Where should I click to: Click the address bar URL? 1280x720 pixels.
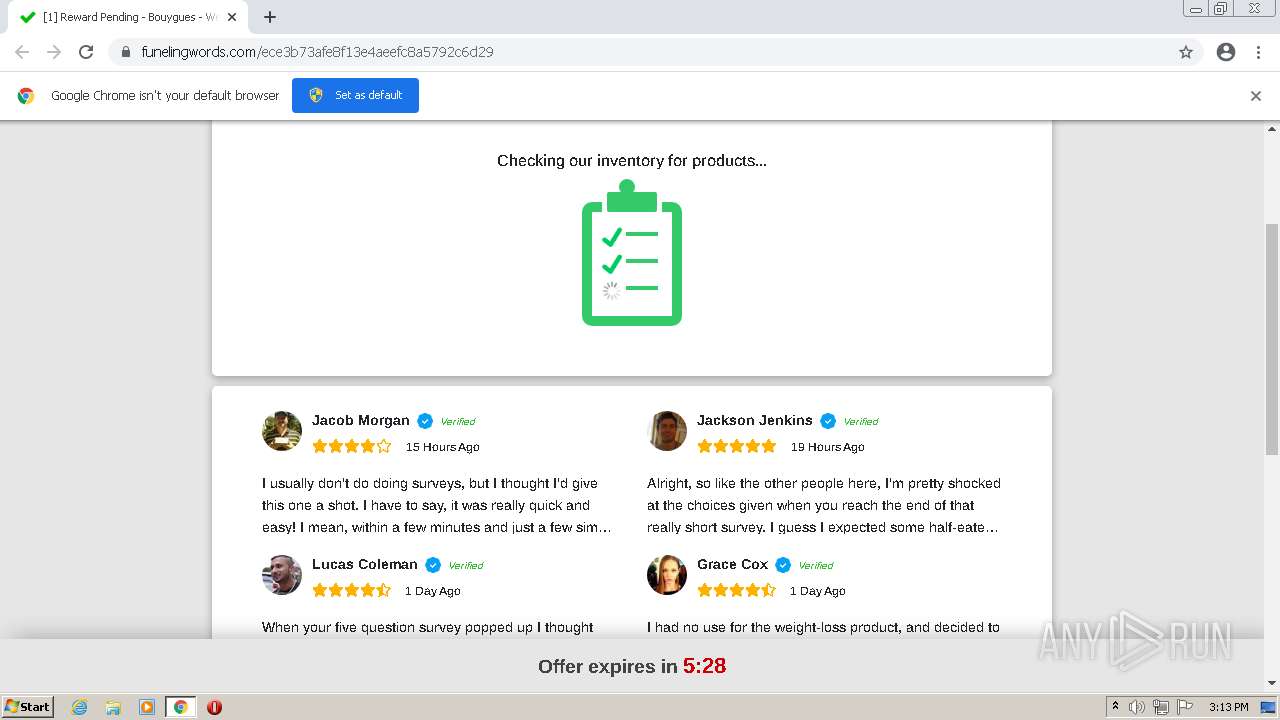point(318,52)
